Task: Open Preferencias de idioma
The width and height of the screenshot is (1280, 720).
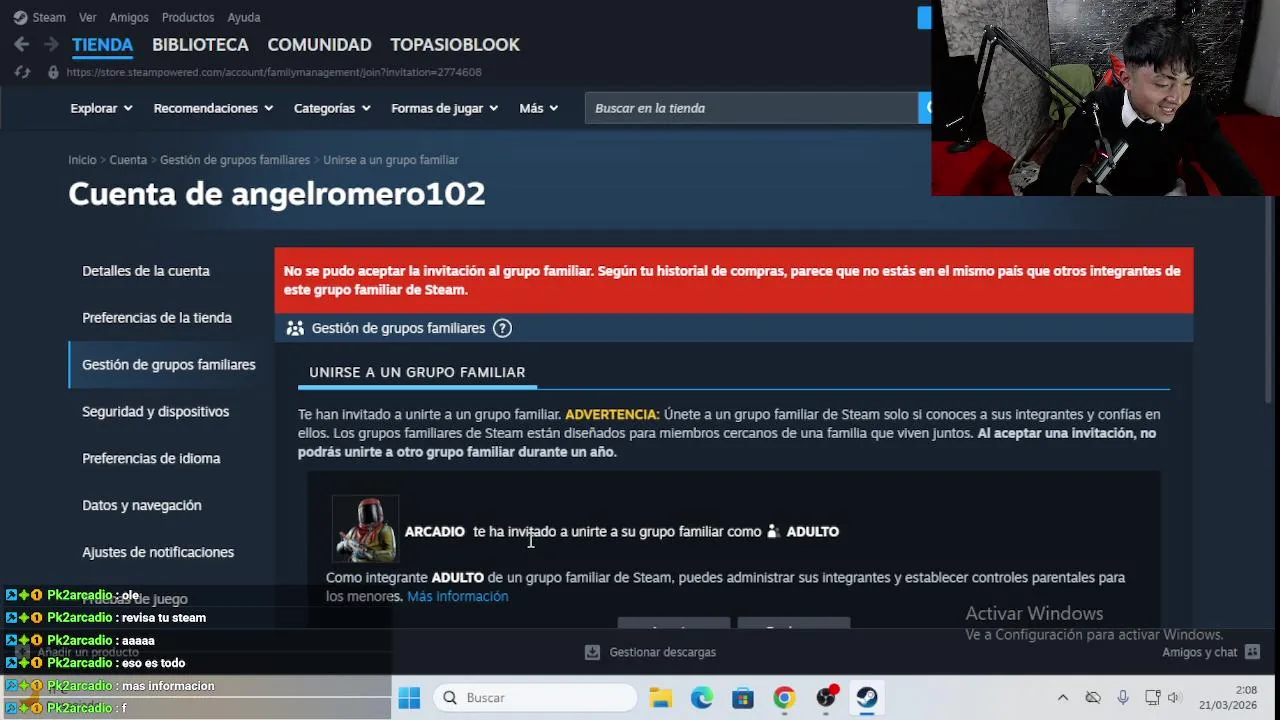Action: pyautogui.click(x=151, y=458)
